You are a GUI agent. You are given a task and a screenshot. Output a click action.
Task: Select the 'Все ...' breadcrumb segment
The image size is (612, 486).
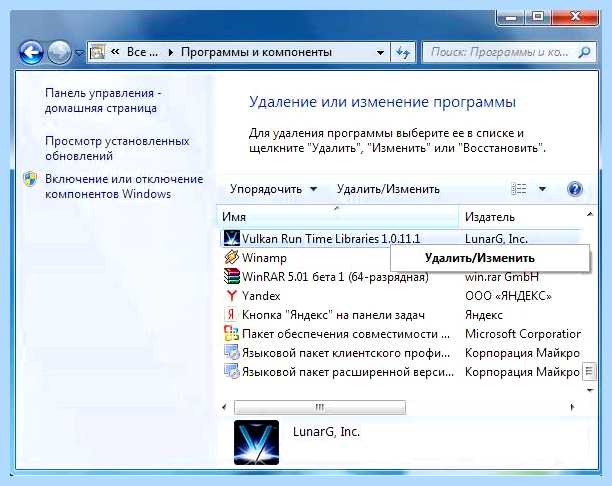point(142,52)
